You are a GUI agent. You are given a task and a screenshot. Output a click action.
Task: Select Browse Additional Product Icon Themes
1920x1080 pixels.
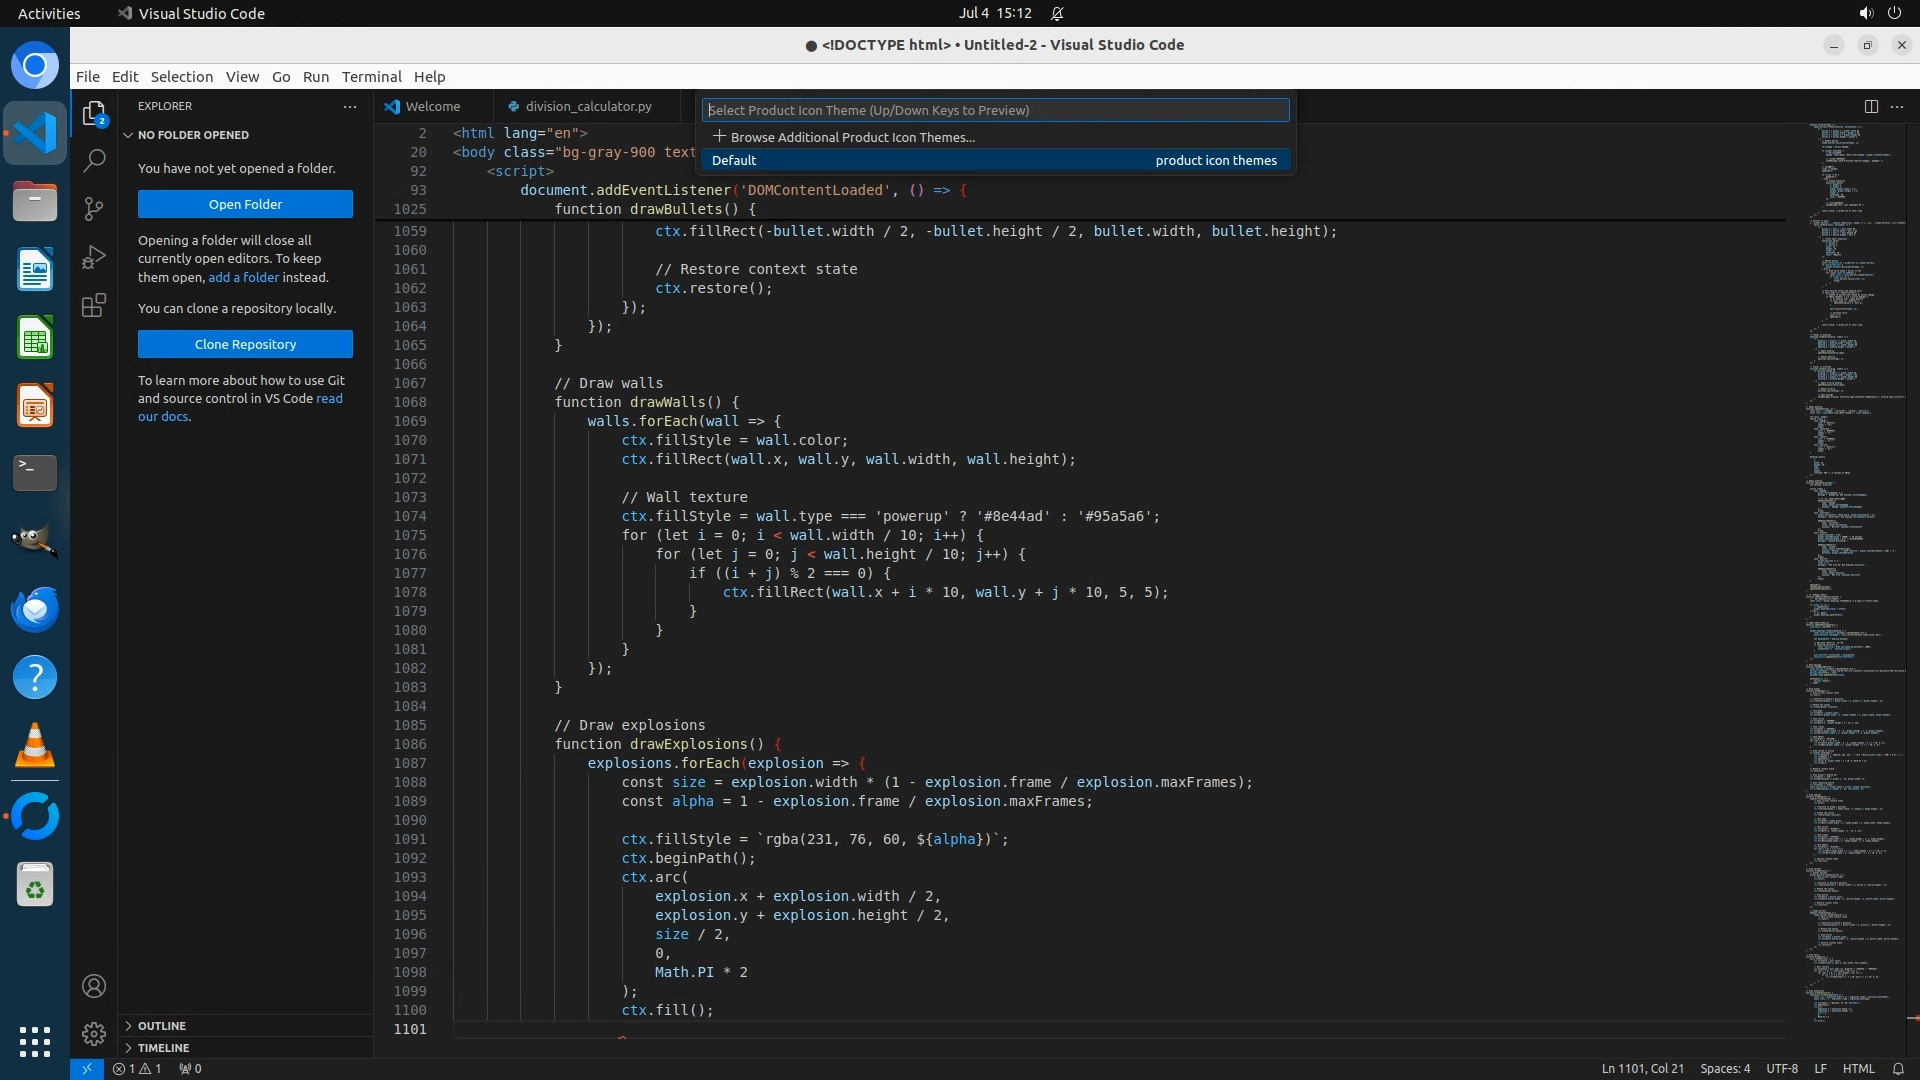tap(852, 137)
